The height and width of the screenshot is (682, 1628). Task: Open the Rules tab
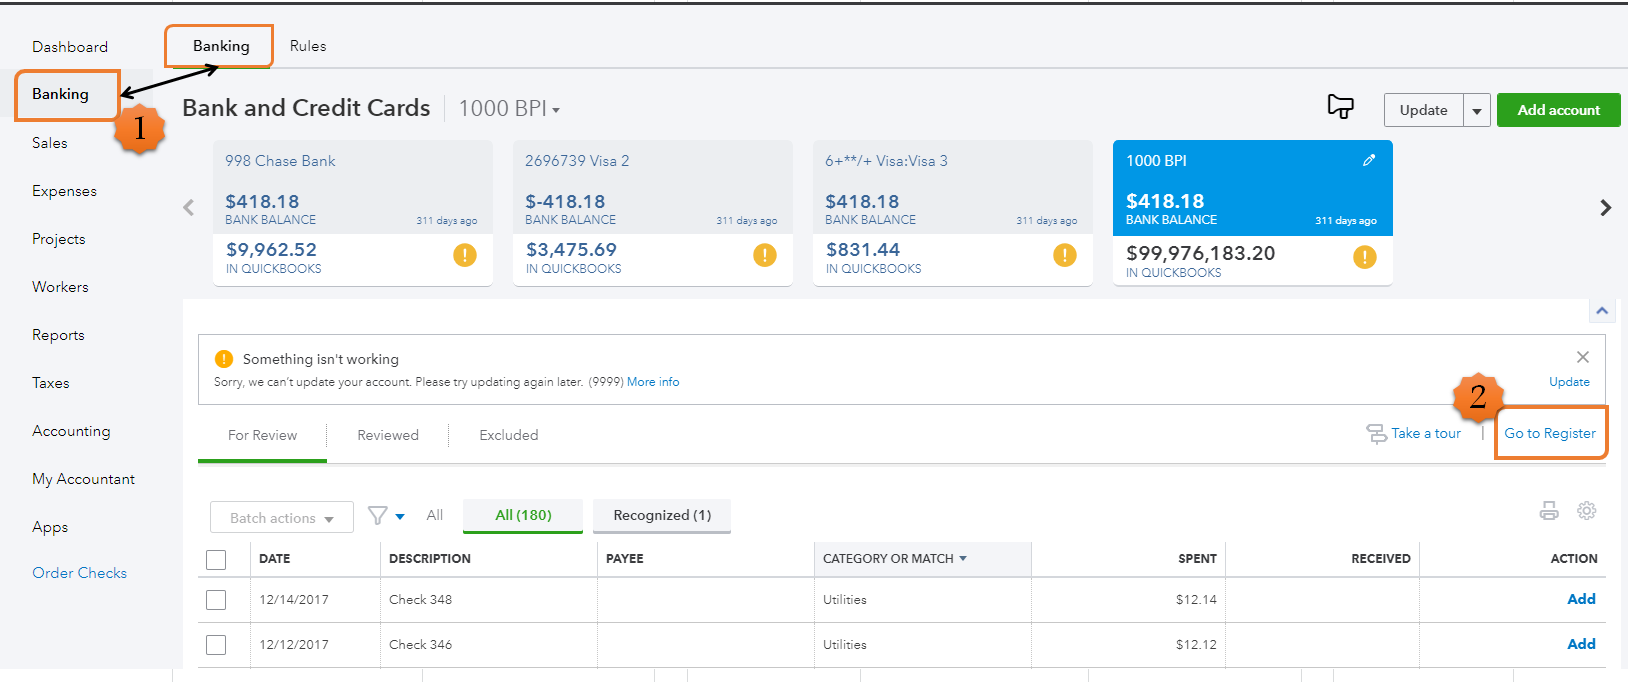click(308, 46)
